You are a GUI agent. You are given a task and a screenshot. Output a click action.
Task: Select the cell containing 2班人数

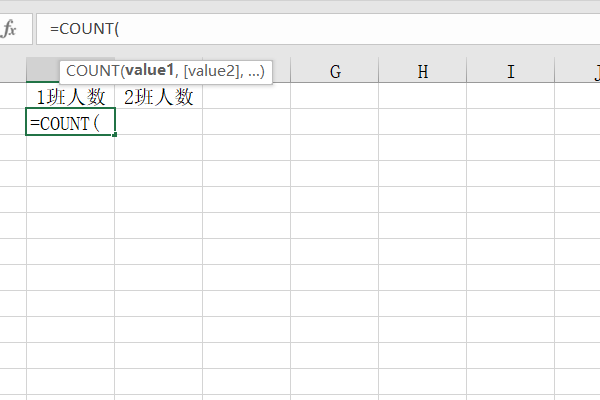click(158, 97)
